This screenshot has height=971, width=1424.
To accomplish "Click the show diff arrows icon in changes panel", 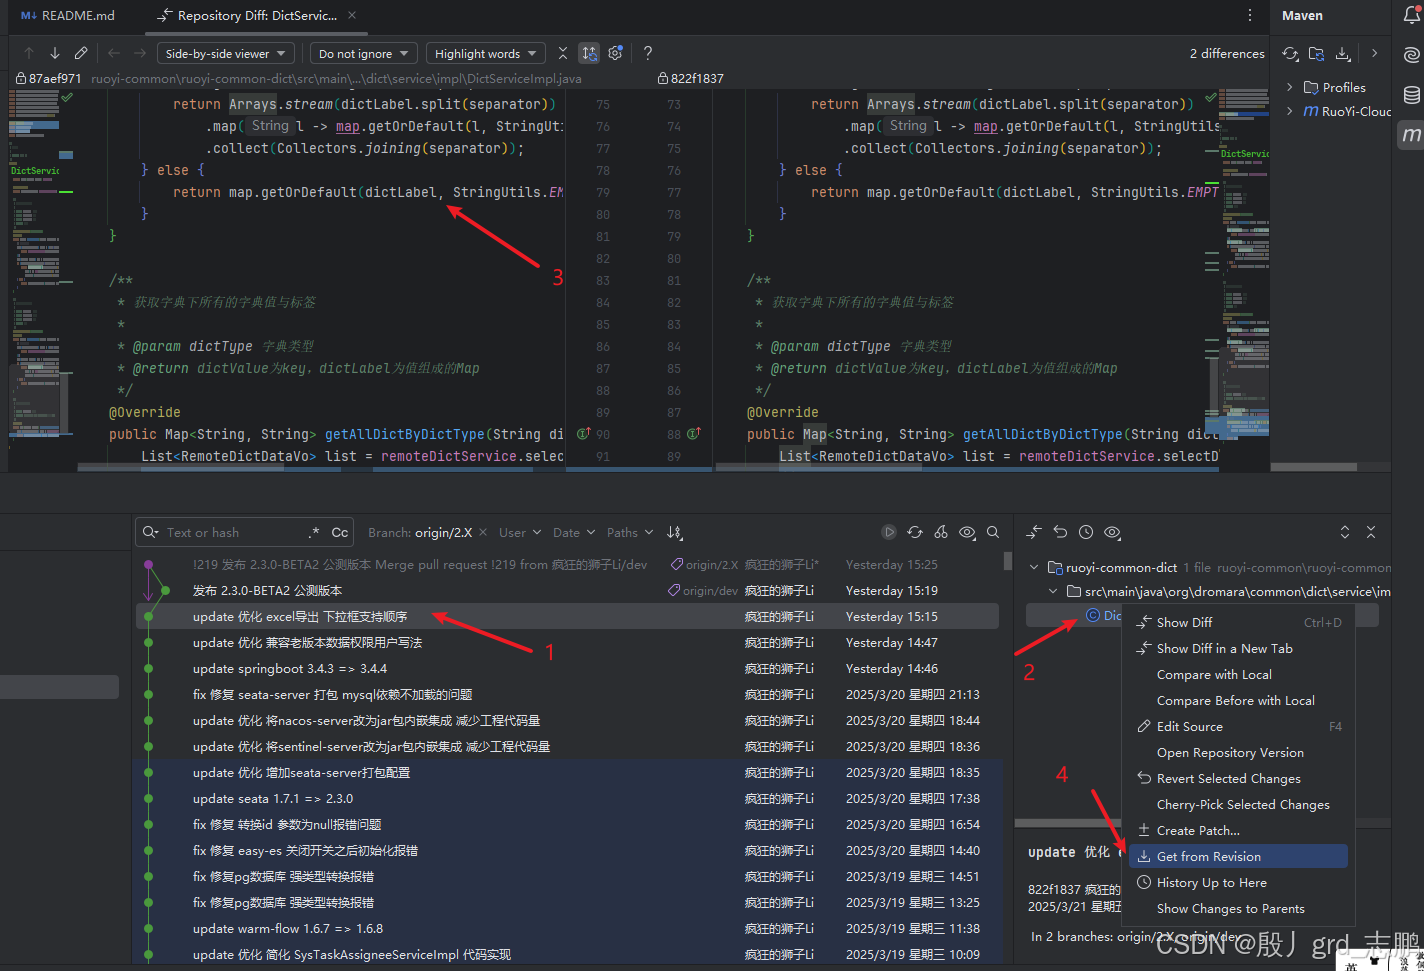I will click(1034, 532).
